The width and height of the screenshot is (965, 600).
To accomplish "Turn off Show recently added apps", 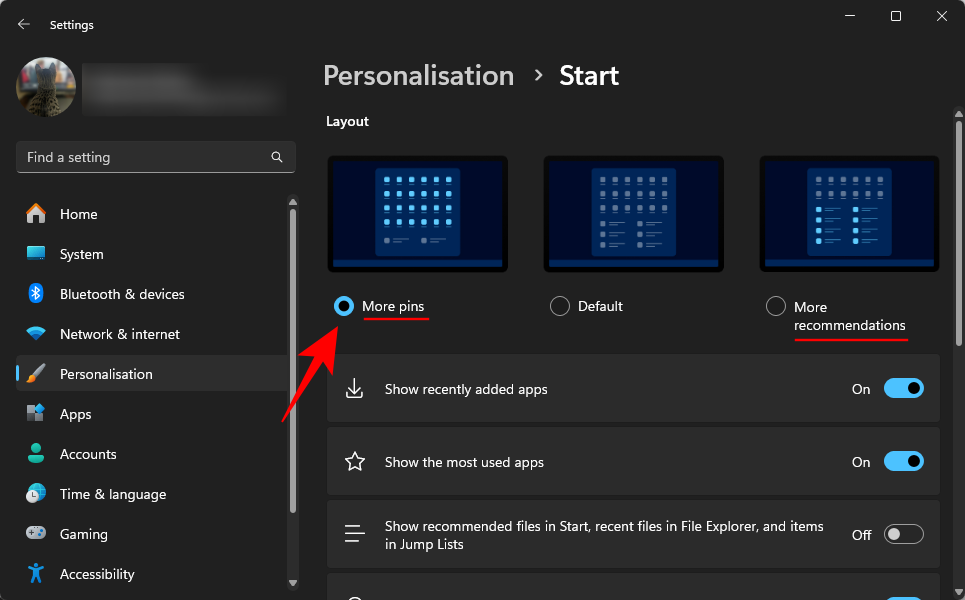I will coord(903,388).
